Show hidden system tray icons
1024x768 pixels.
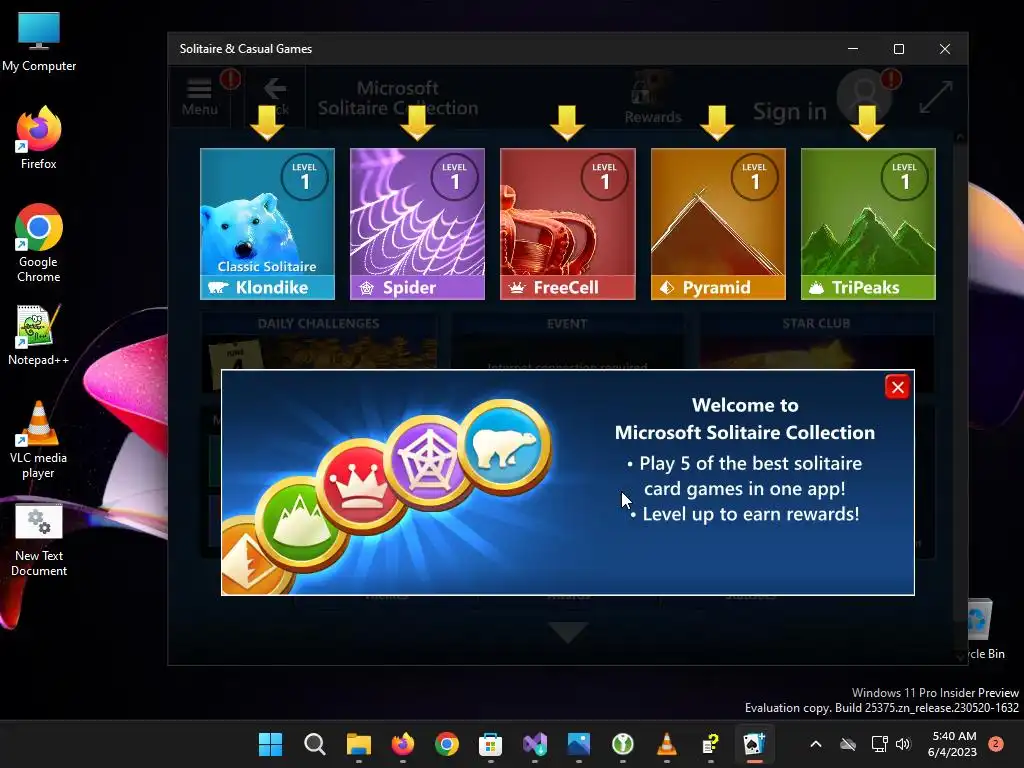point(816,744)
